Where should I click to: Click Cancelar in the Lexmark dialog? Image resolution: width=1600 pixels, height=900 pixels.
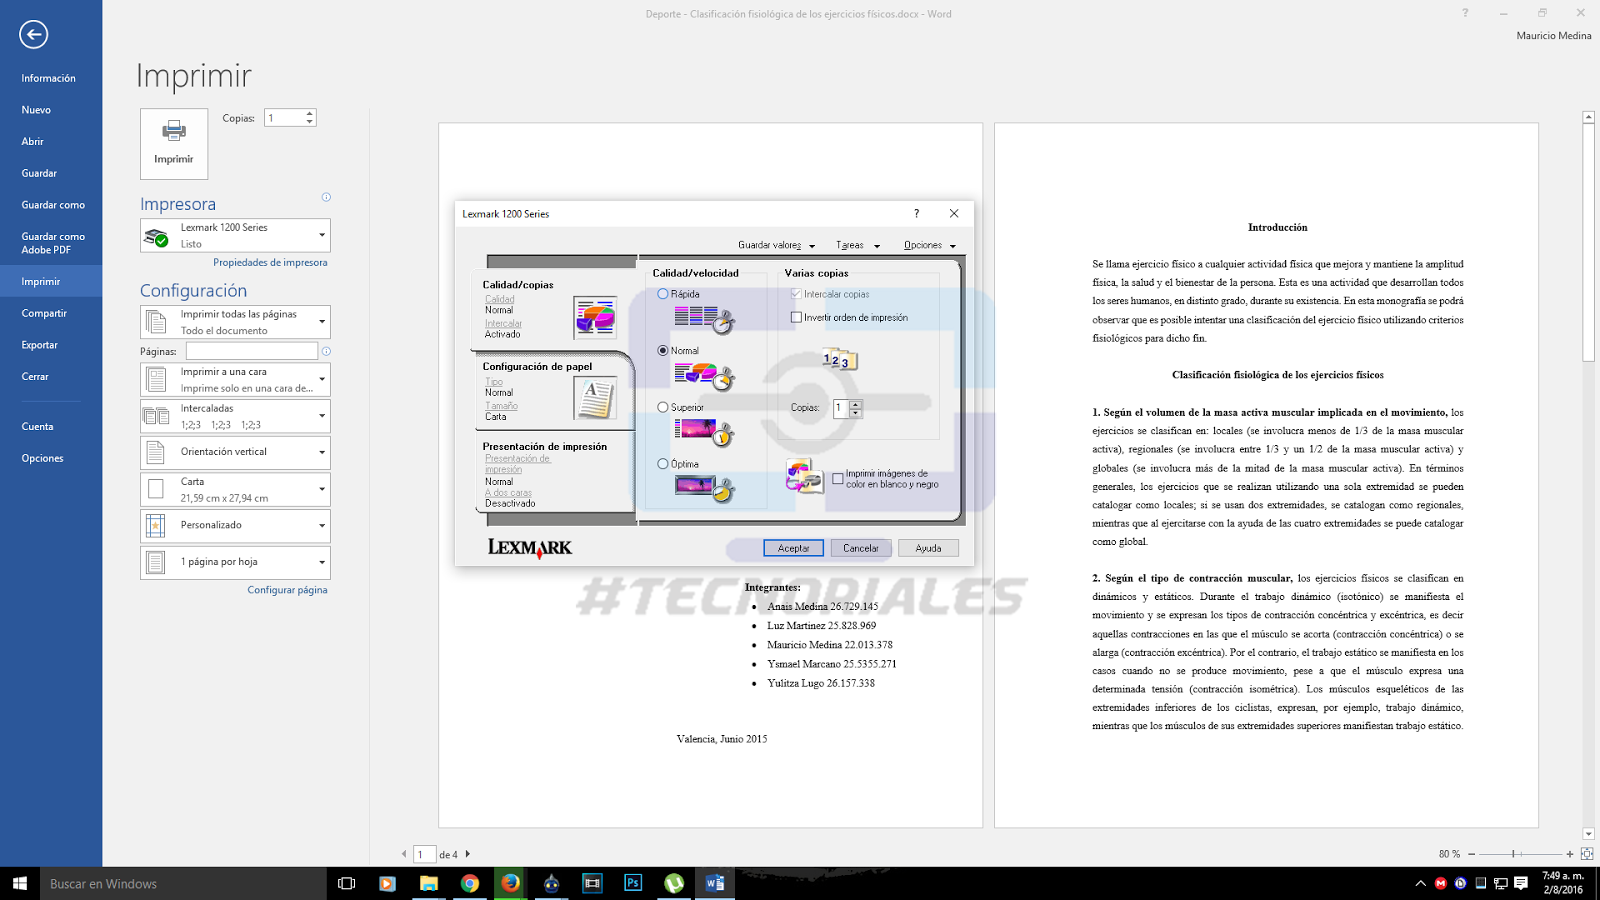pos(861,548)
